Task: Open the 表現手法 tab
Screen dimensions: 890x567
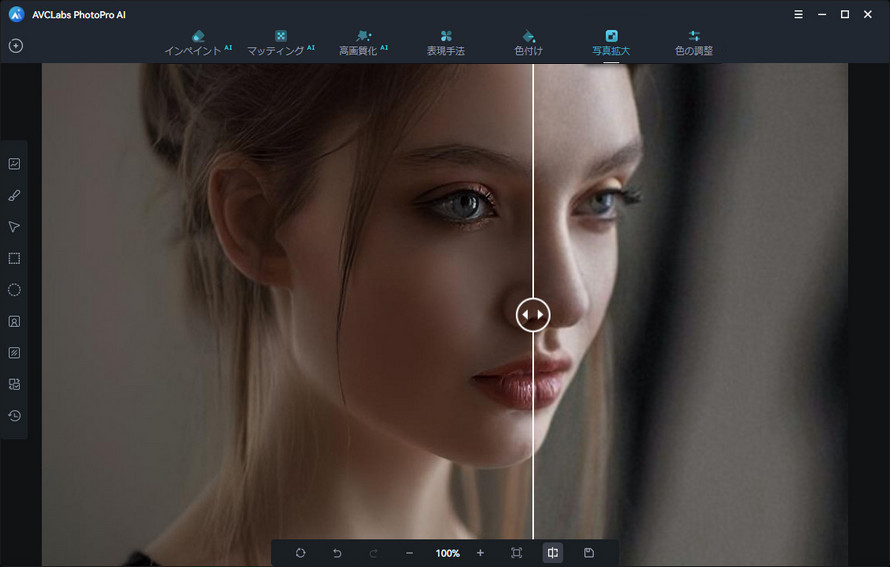Action: [446, 43]
